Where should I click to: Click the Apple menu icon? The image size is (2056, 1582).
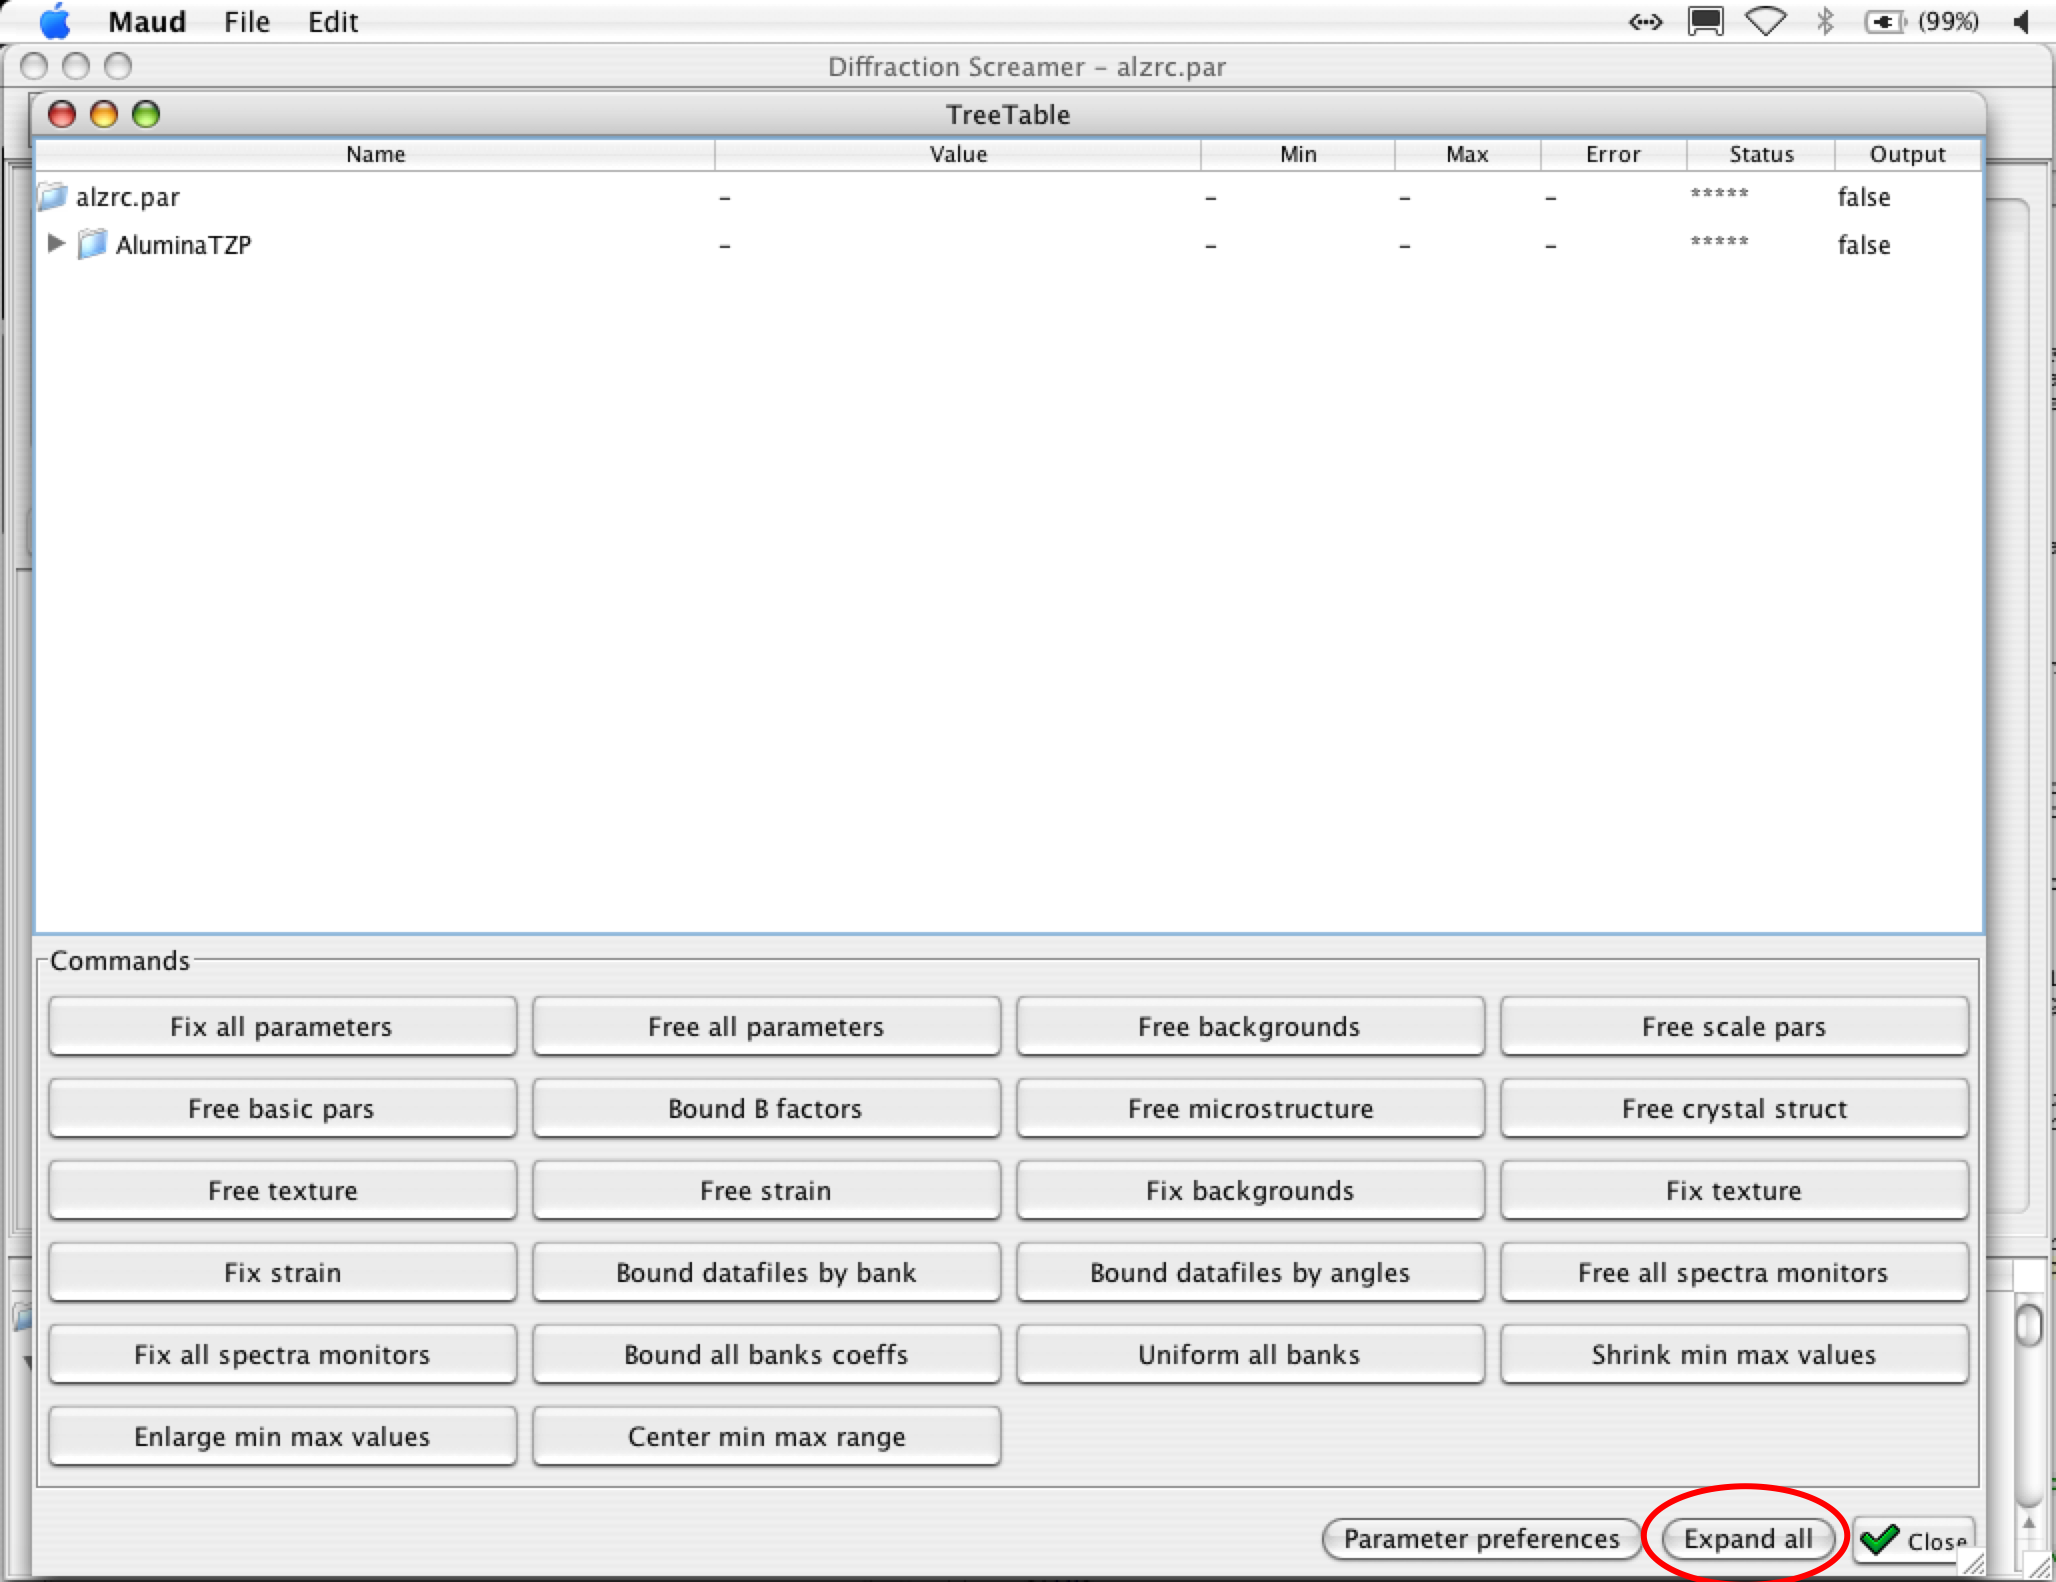[x=55, y=21]
